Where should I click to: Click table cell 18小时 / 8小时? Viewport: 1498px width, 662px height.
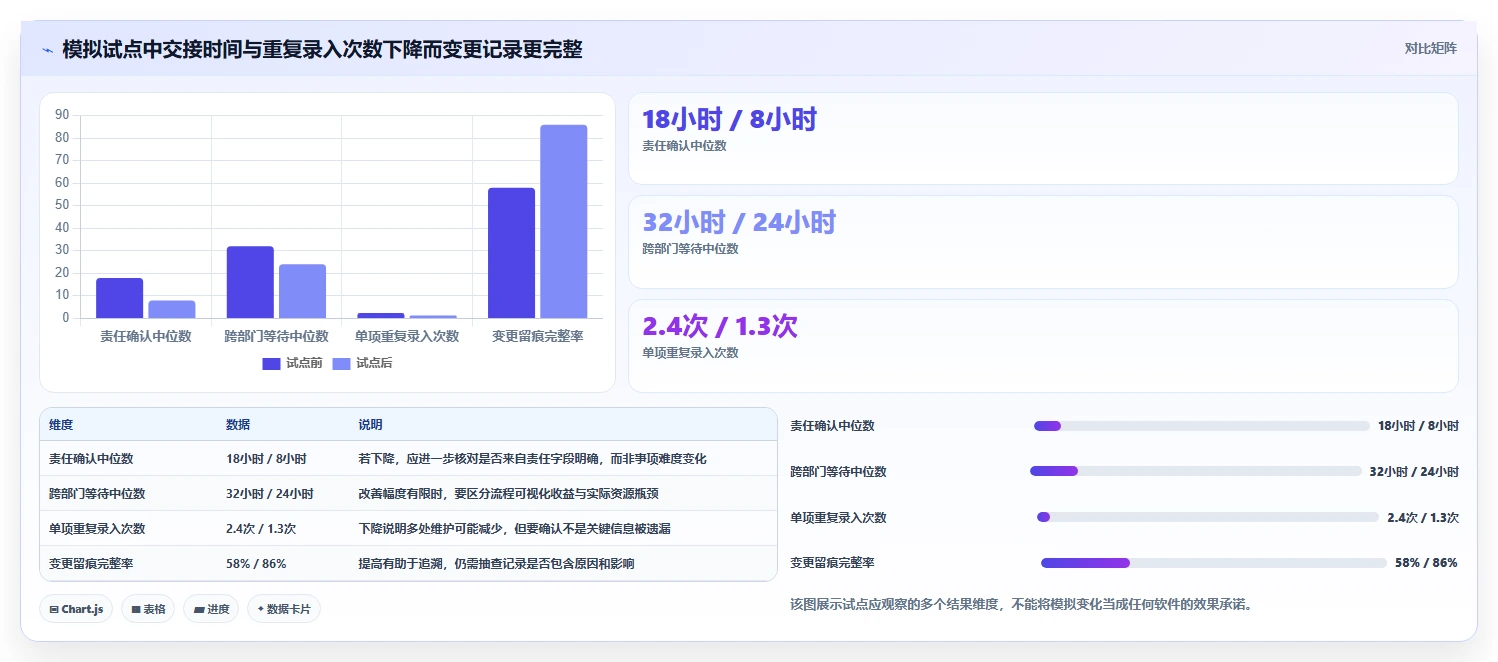point(266,459)
